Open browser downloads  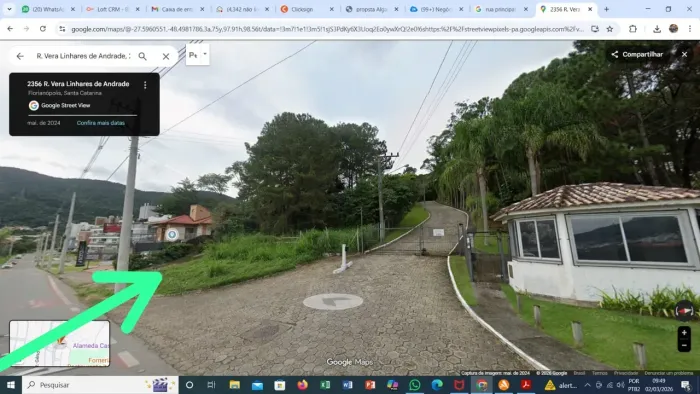657,29
